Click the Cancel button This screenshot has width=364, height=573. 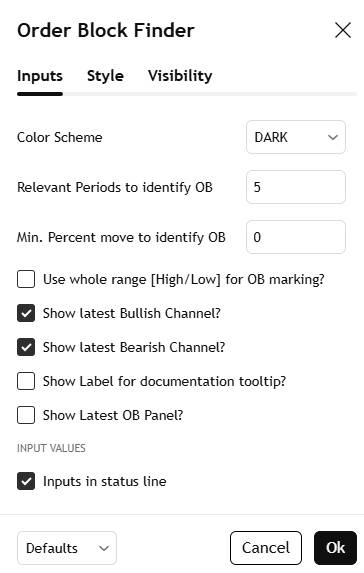point(266,548)
